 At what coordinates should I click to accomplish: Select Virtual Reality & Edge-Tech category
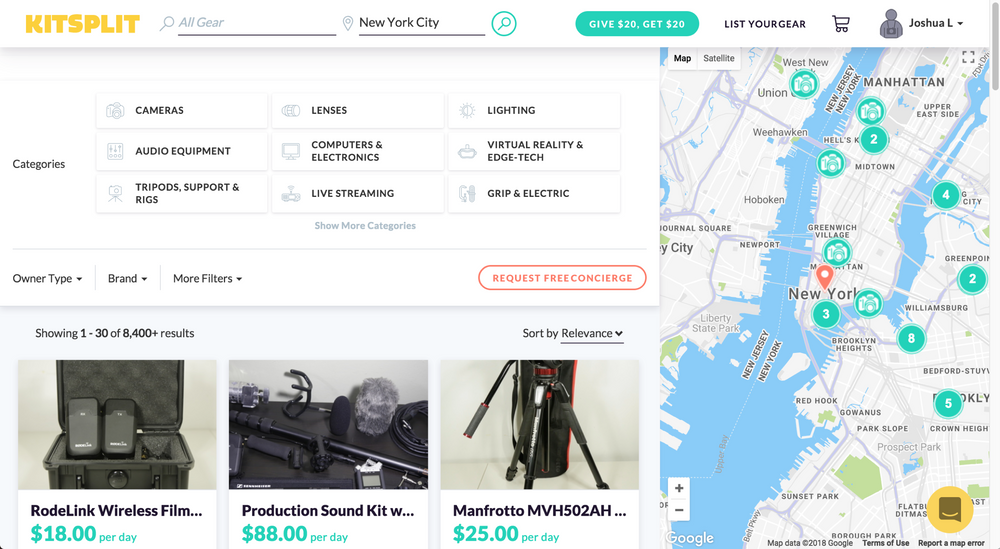point(534,151)
